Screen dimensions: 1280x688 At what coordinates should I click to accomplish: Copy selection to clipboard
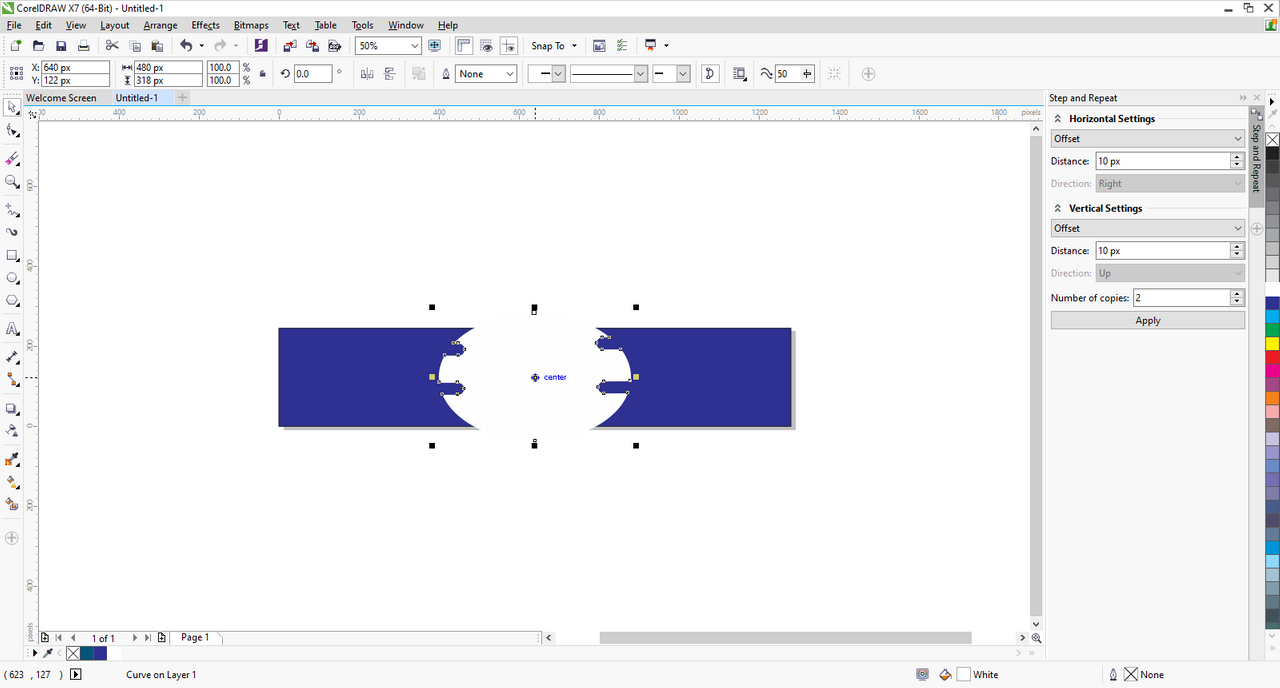click(x=135, y=46)
